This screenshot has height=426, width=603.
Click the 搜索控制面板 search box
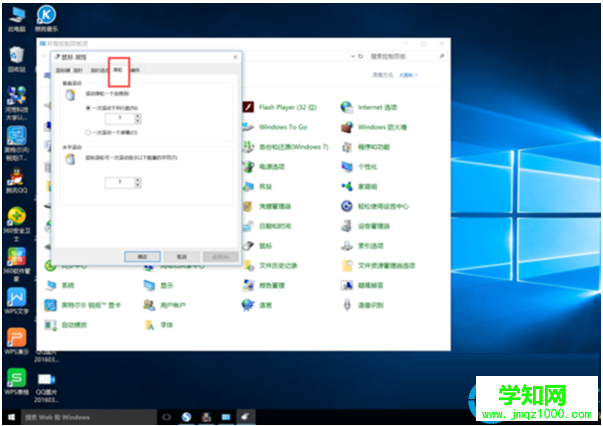[407, 56]
